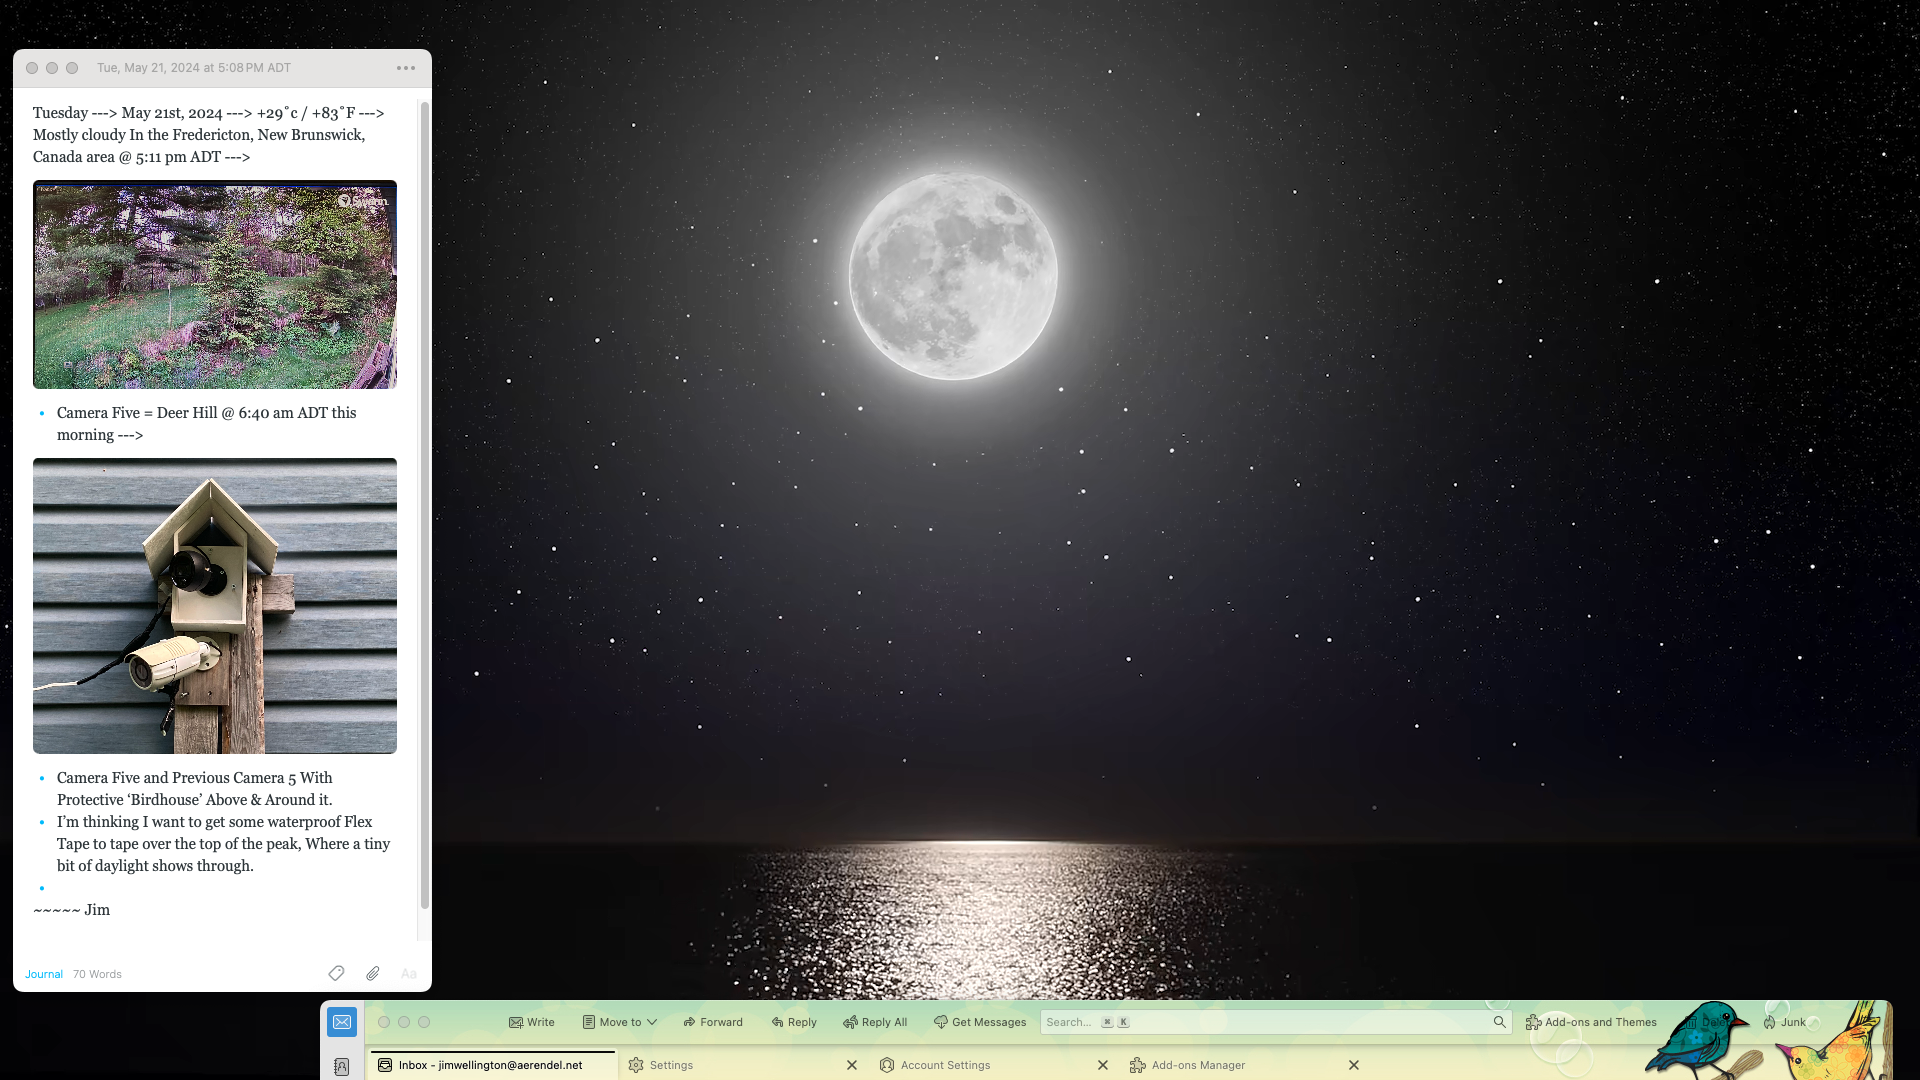Click Reply All in the toolbar
Viewport: 1920px width, 1080px height.
pyautogui.click(x=874, y=1022)
